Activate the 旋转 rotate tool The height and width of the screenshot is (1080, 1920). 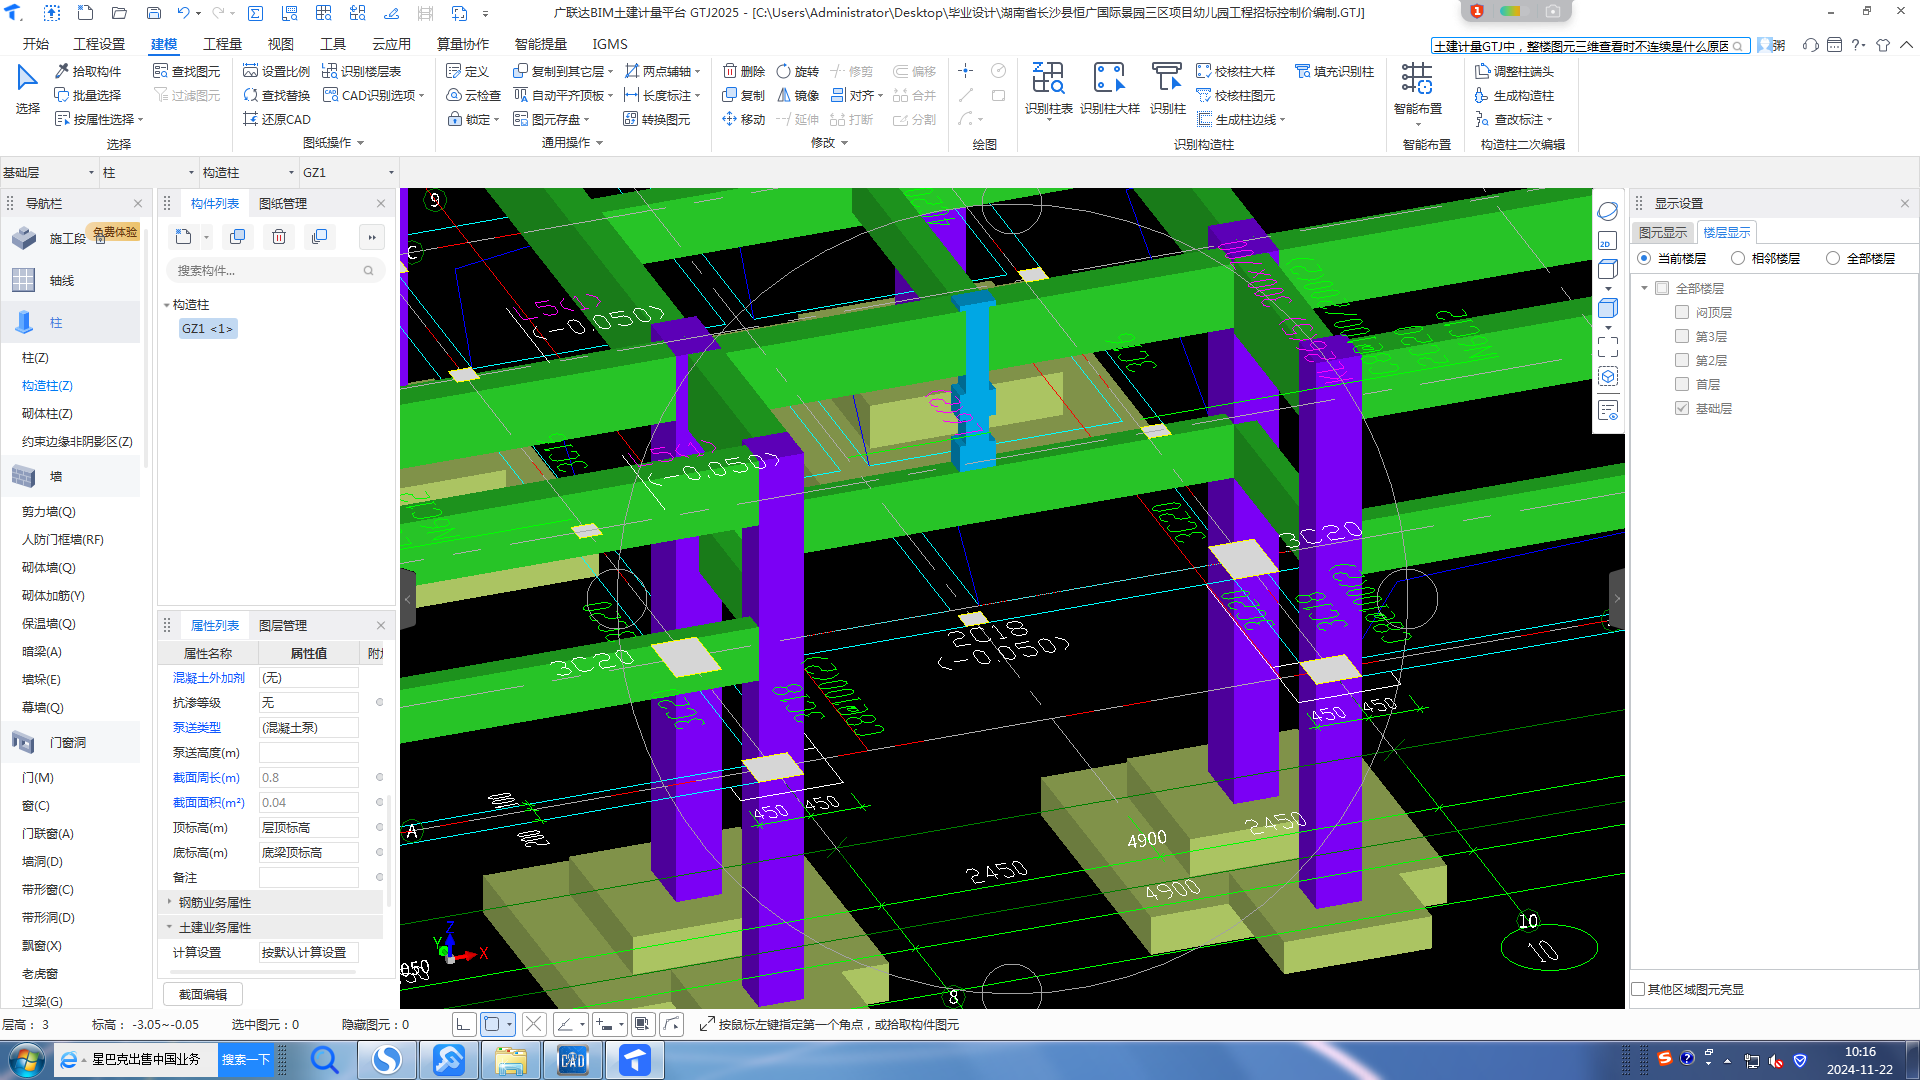[x=798, y=71]
